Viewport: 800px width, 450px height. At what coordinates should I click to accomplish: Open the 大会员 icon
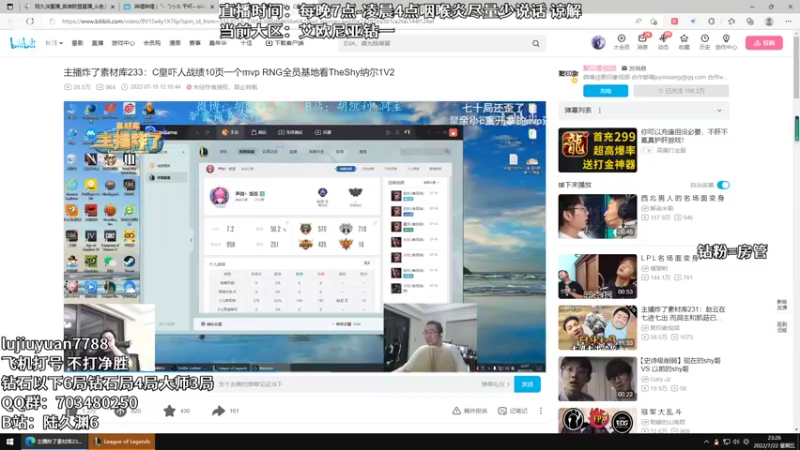(x=621, y=42)
